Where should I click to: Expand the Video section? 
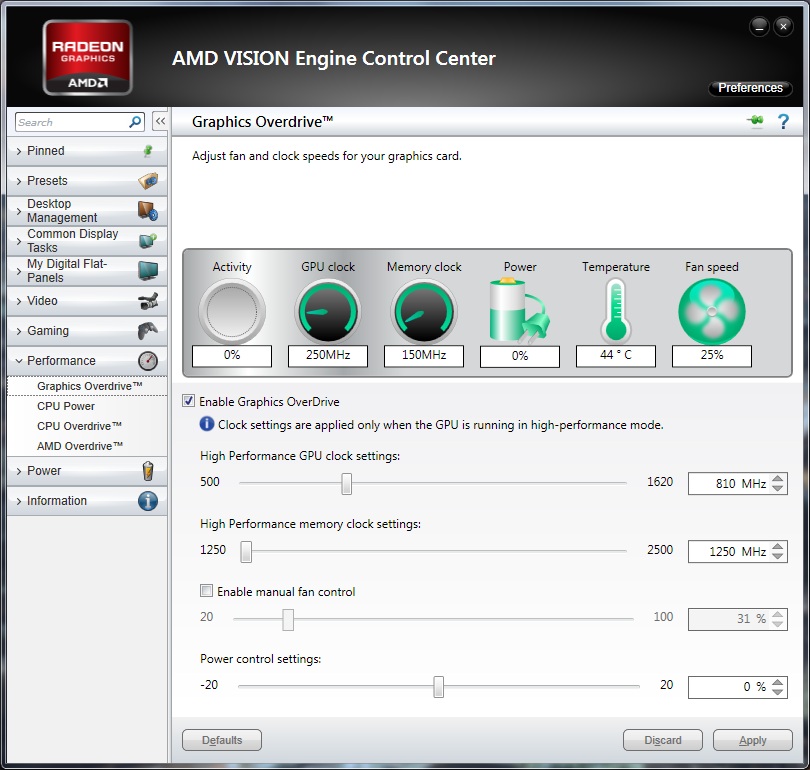87,301
